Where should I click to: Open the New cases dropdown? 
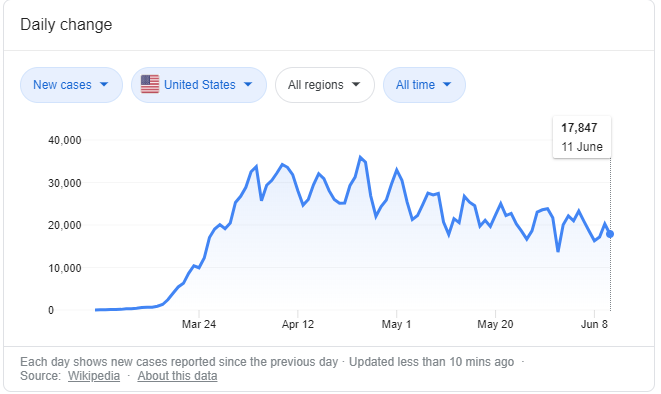point(71,85)
